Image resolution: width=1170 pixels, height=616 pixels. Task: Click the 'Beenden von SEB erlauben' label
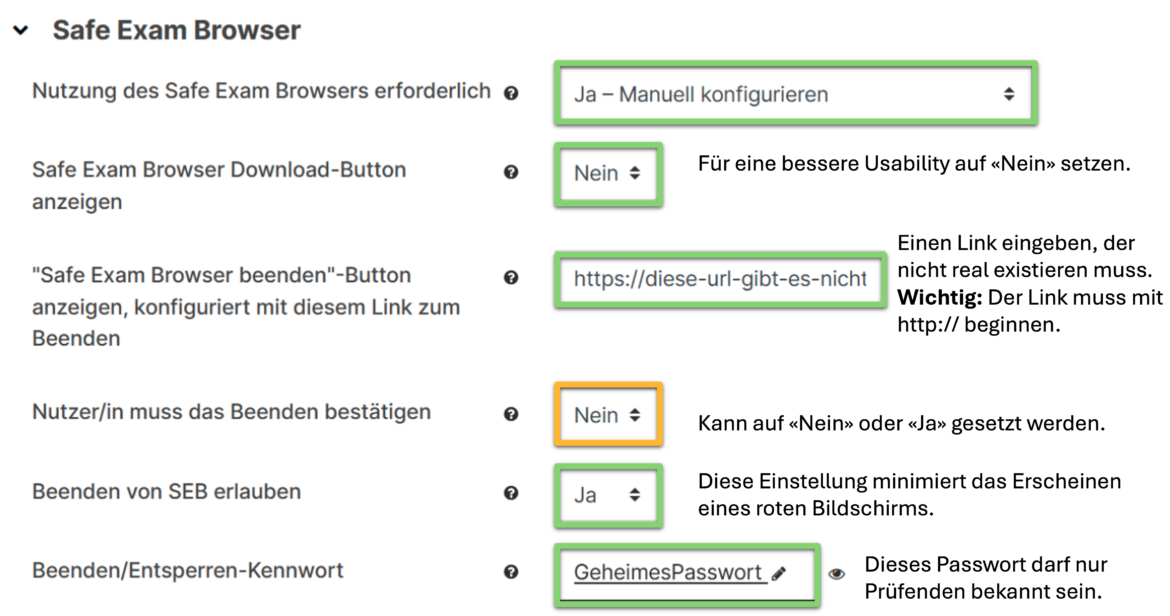tap(166, 492)
